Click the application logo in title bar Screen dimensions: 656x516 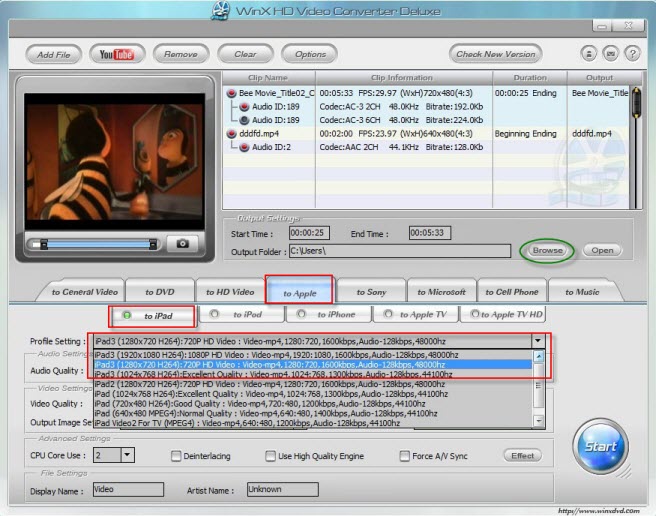pos(221,10)
